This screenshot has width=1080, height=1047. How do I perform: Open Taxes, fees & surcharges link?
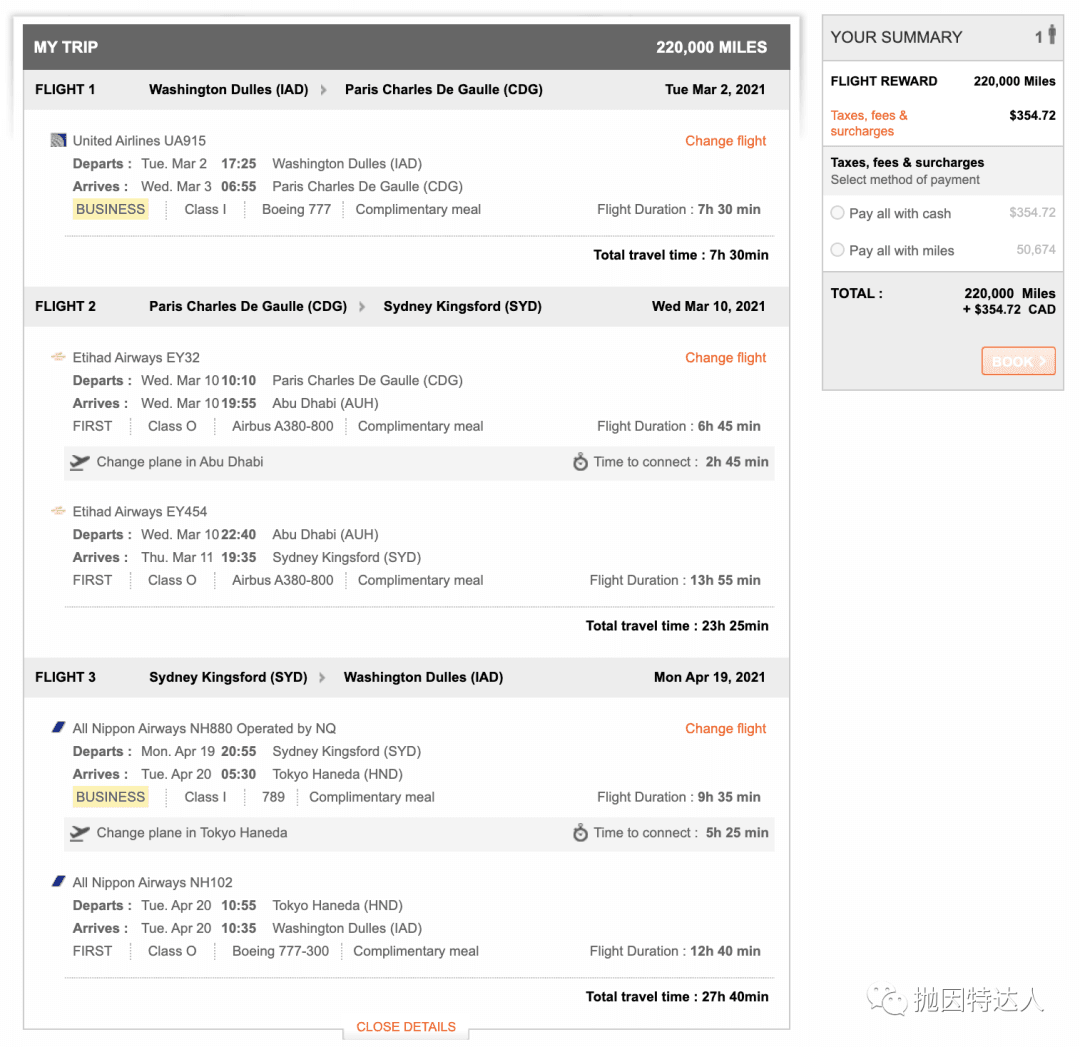tap(868, 123)
